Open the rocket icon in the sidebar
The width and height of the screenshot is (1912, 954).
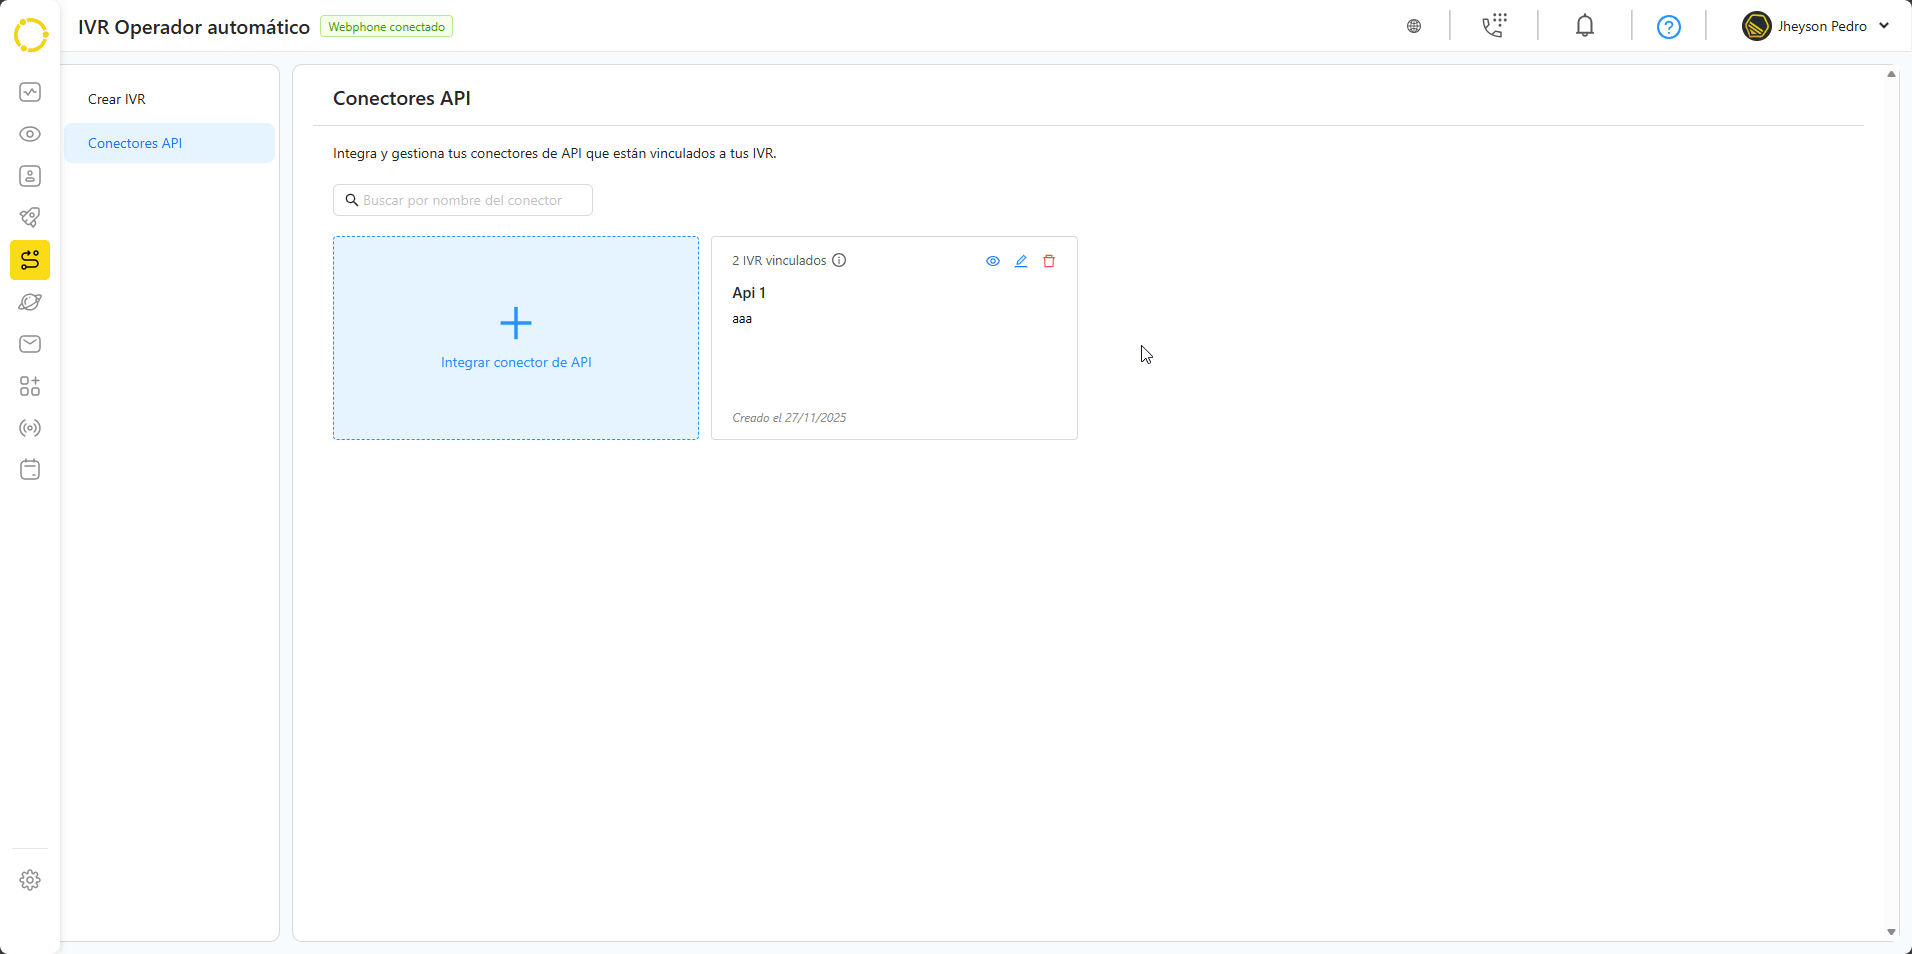30,218
